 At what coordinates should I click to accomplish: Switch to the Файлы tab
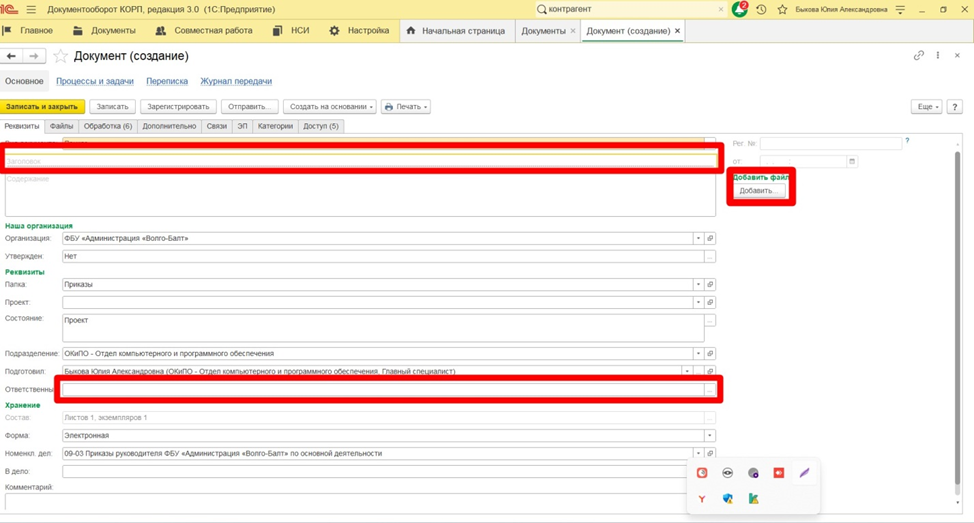click(61, 126)
